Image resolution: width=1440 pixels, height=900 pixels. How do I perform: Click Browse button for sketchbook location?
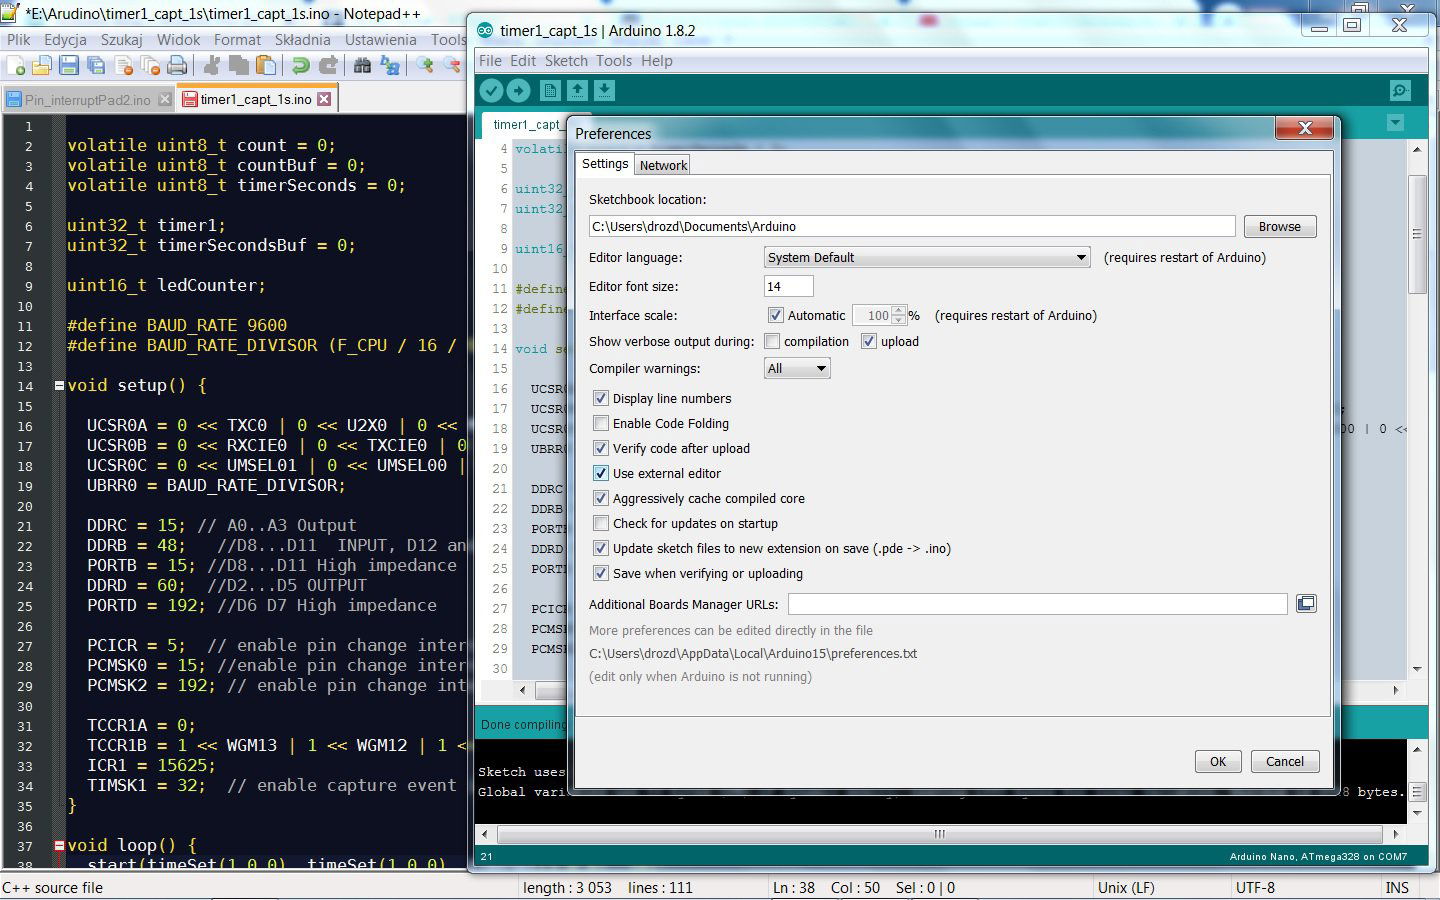1280,227
